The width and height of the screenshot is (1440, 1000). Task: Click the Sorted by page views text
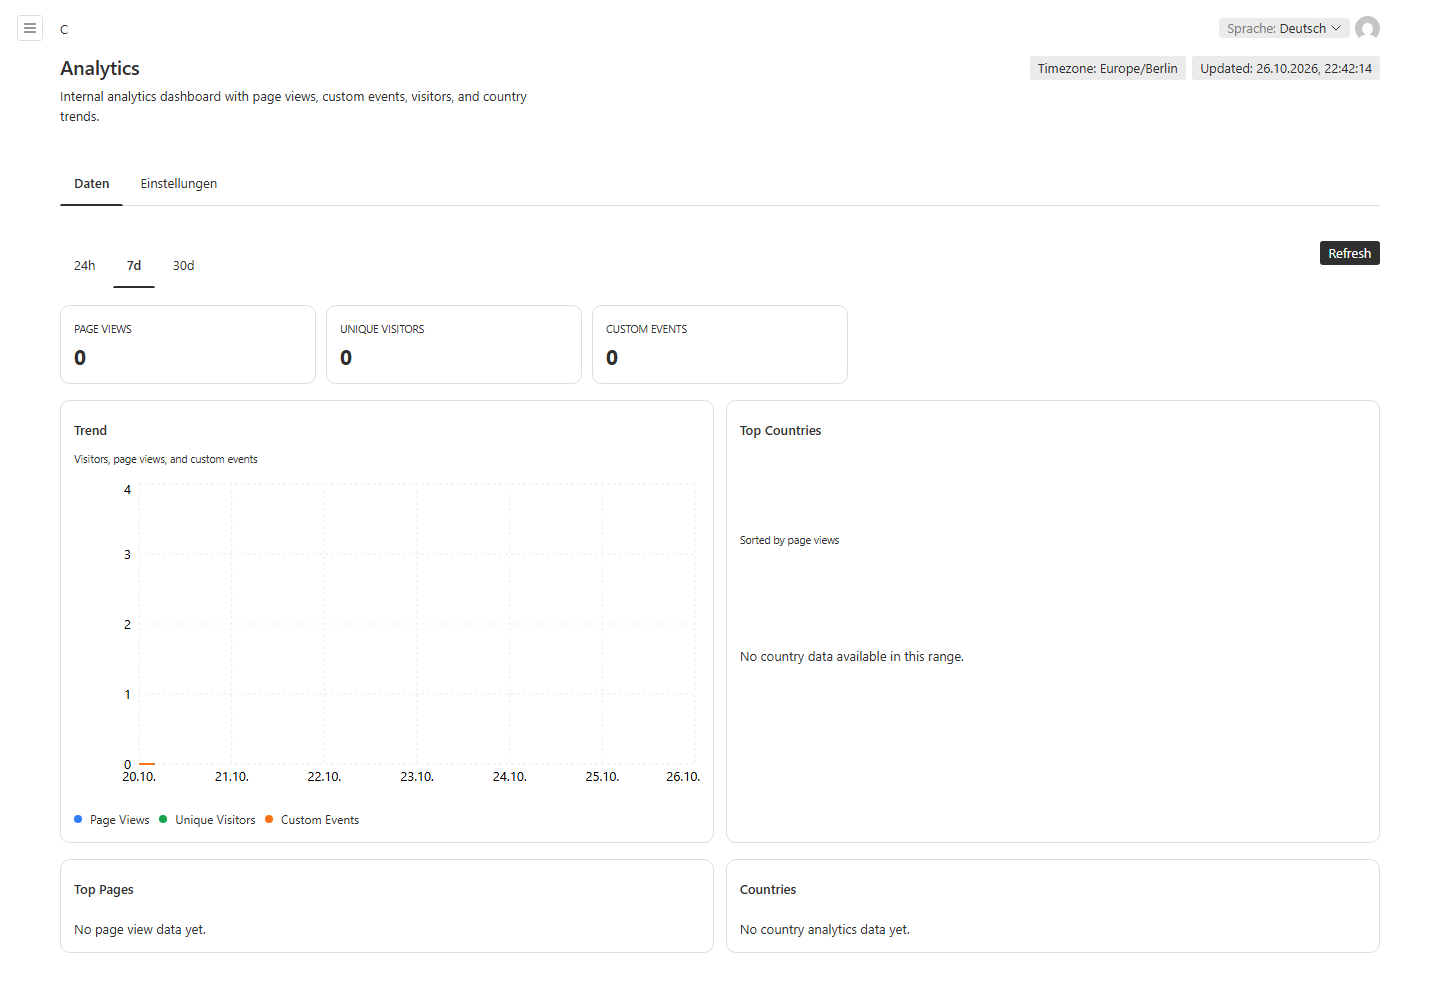point(789,540)
